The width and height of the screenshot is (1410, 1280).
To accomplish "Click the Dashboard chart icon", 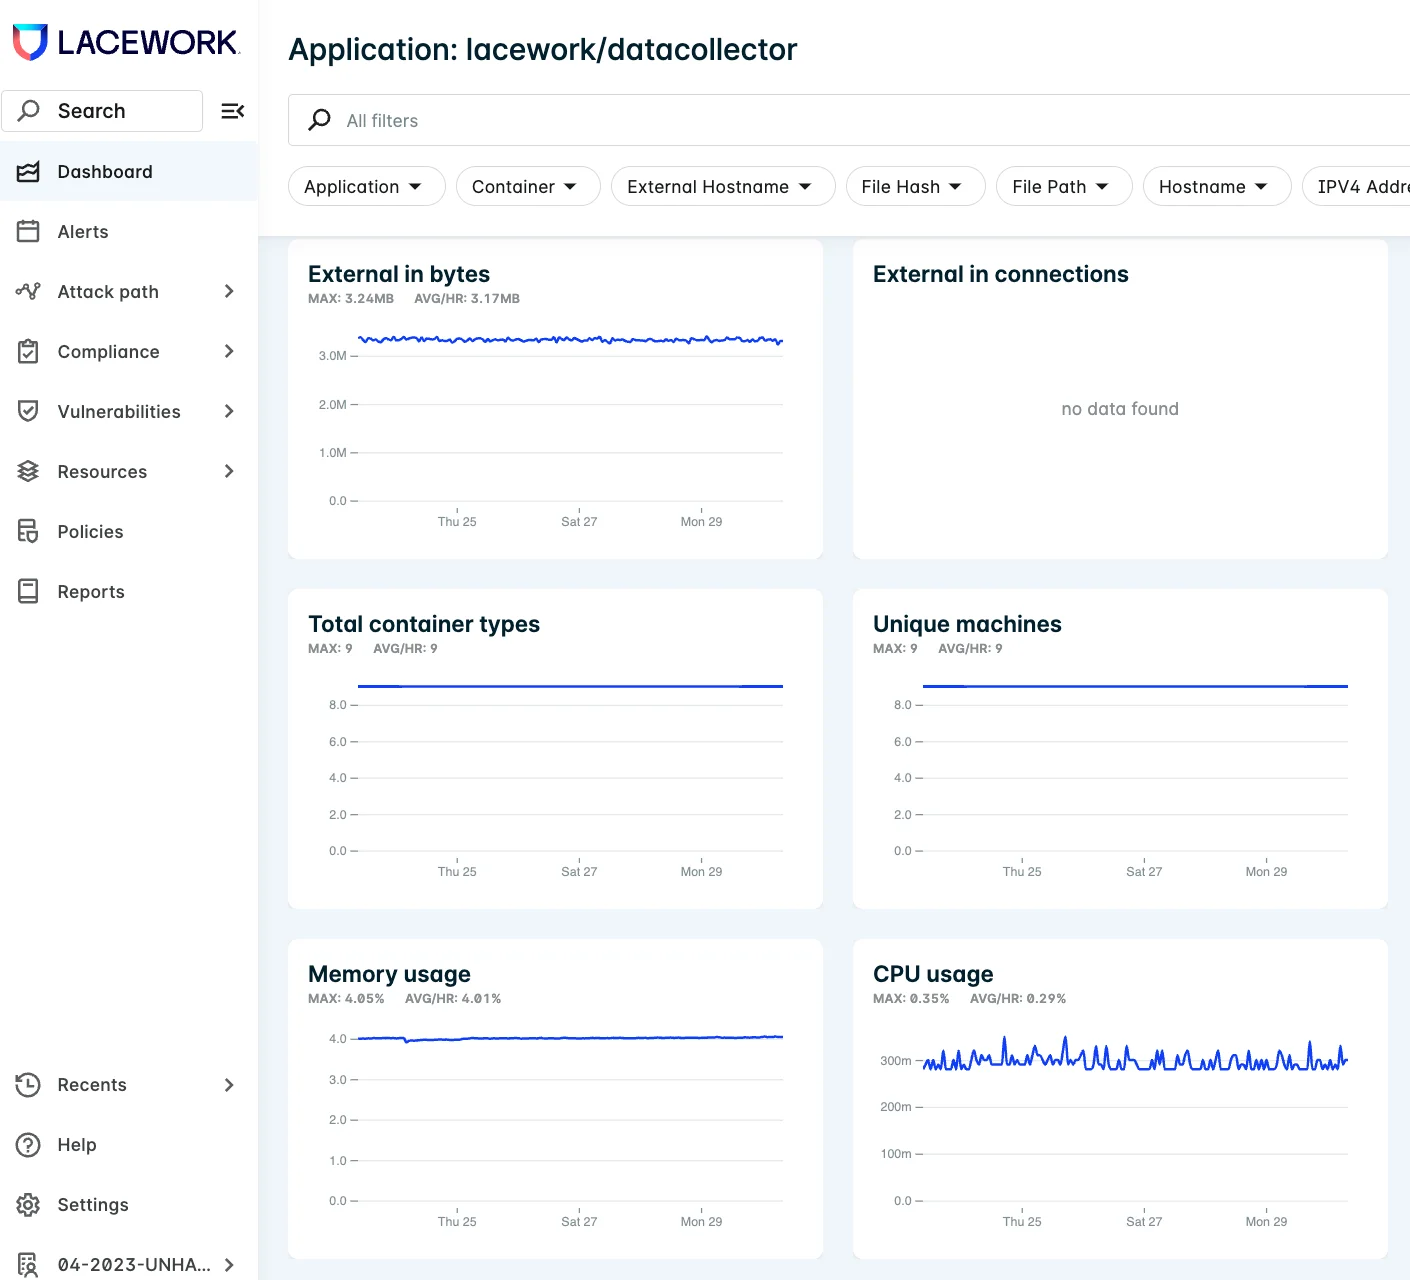I will 28,172.
